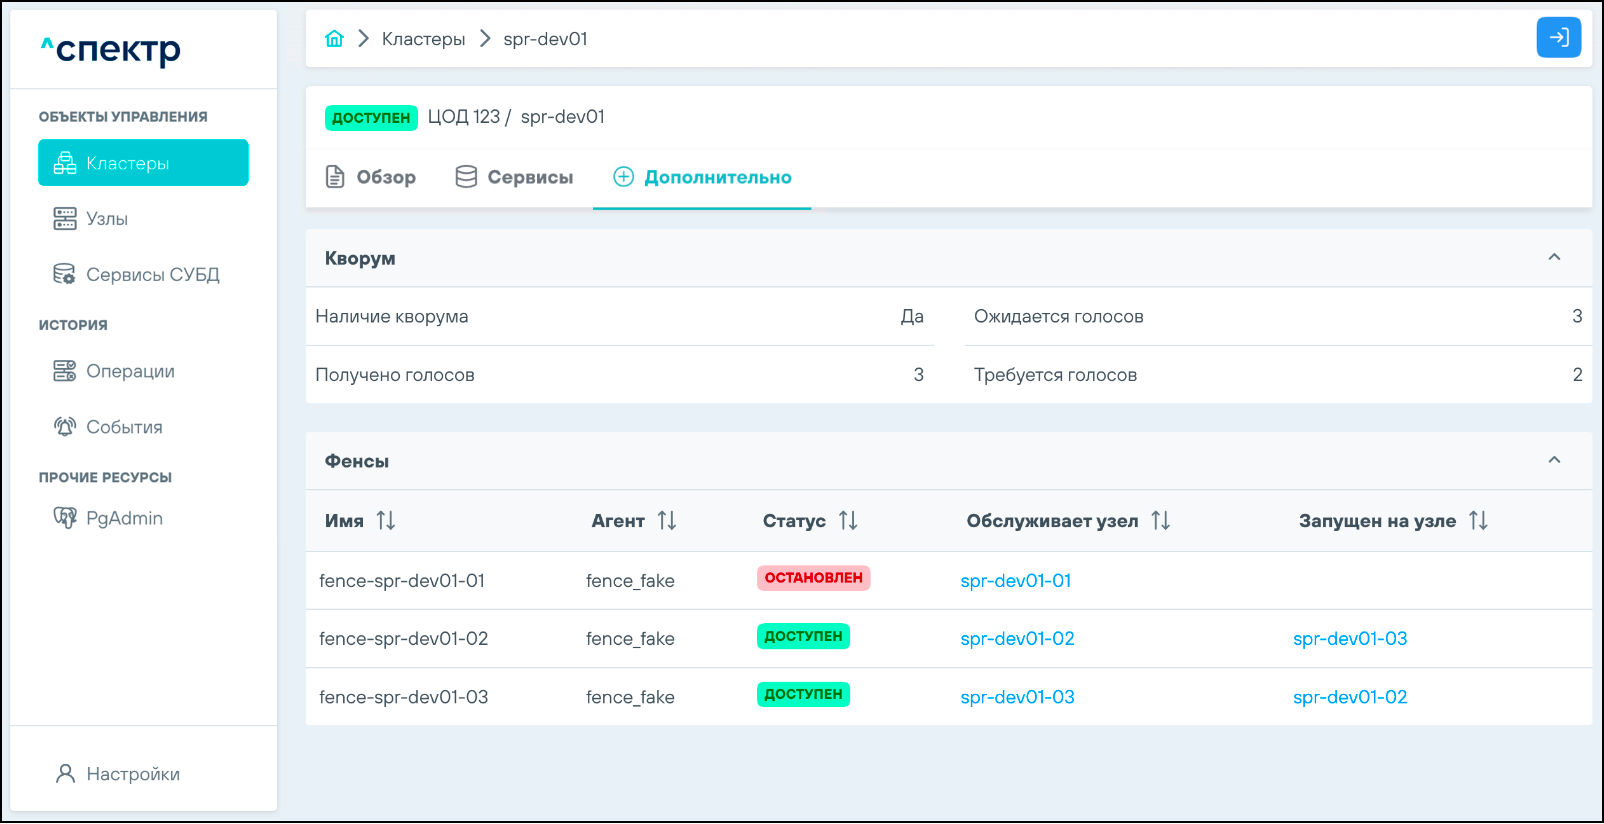The image size is (1604, 824).
Task: Open Узлы in the sidebar
Action: [x=106, y=219]
